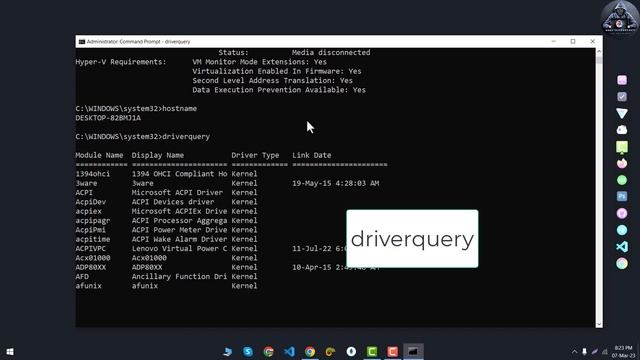Open the orange Camtasia recorder taskbar icon
The image size is (640, 360).
[x=393, y=351]
